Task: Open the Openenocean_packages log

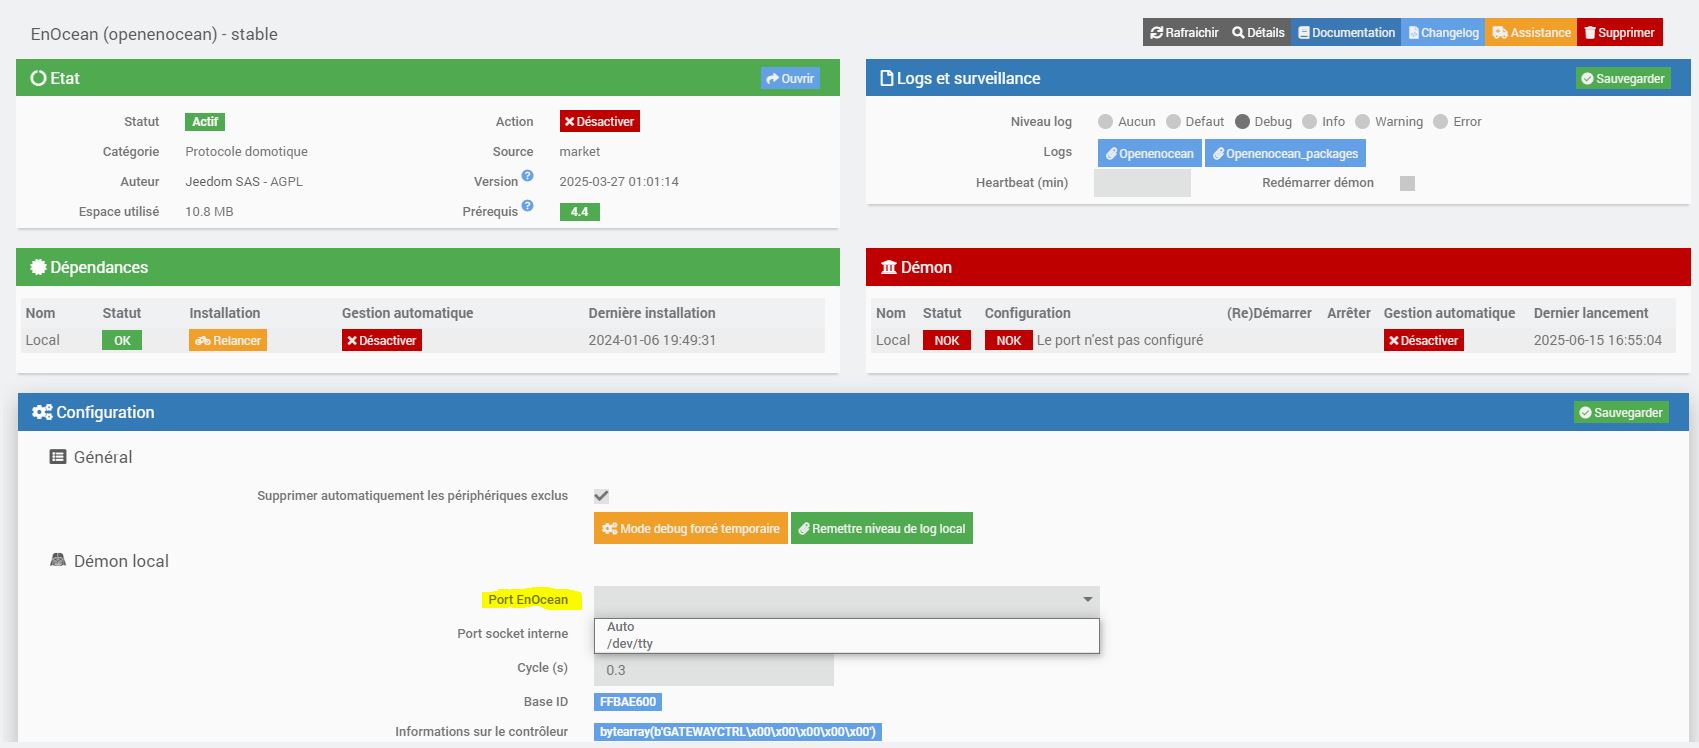Action: 1285,153
